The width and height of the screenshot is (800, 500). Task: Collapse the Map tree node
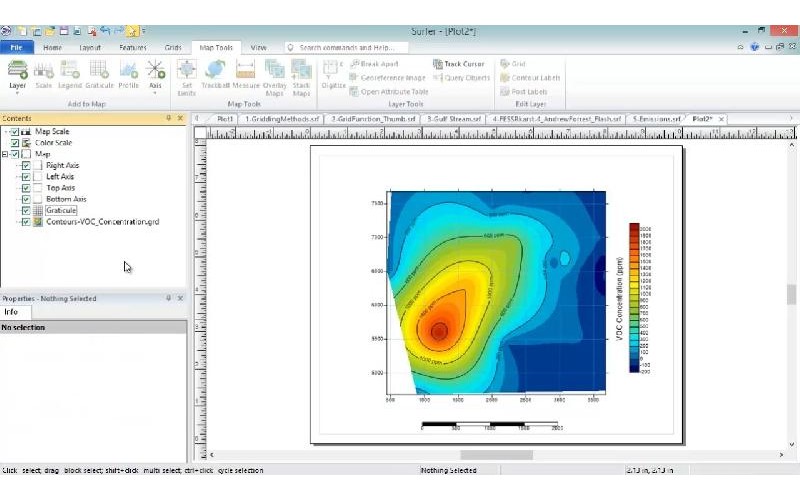(5, 154)
